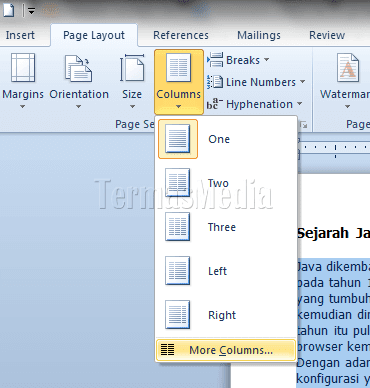Click the line starting 'browser kem'
Image resolution: width=370 pixels, height=388 pixels.
333,347
